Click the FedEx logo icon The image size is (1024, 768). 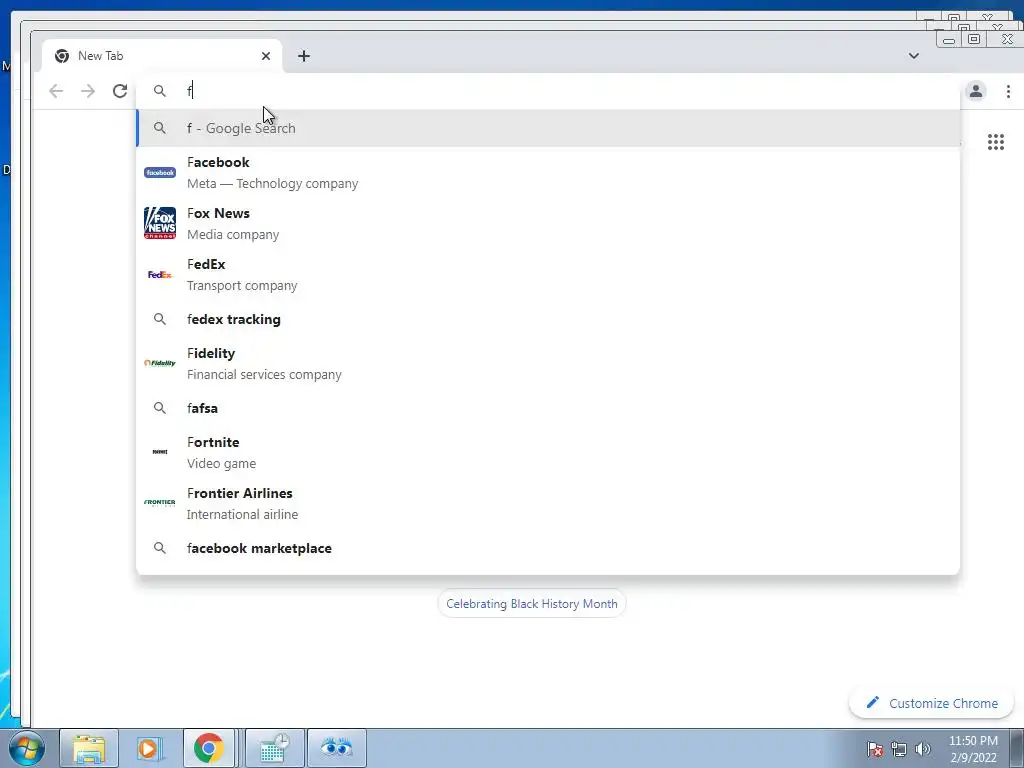[160, 274]
